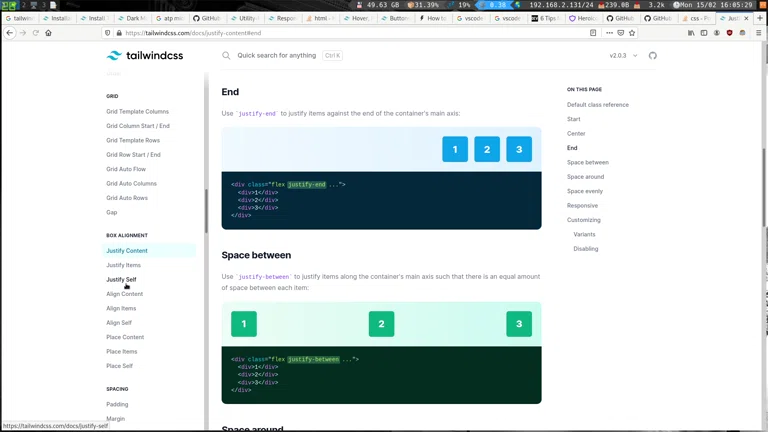Open the Gap docs page

point(112,213)
